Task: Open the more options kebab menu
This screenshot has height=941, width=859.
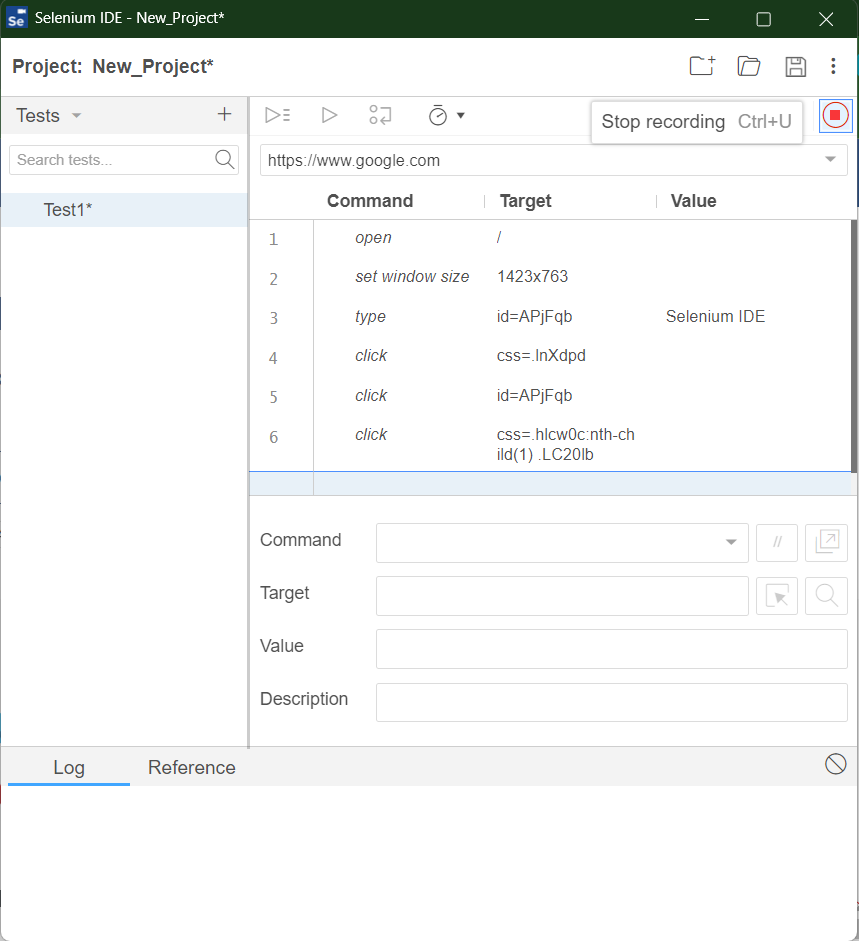Action: pyautogui.click(x=833, y=66)
